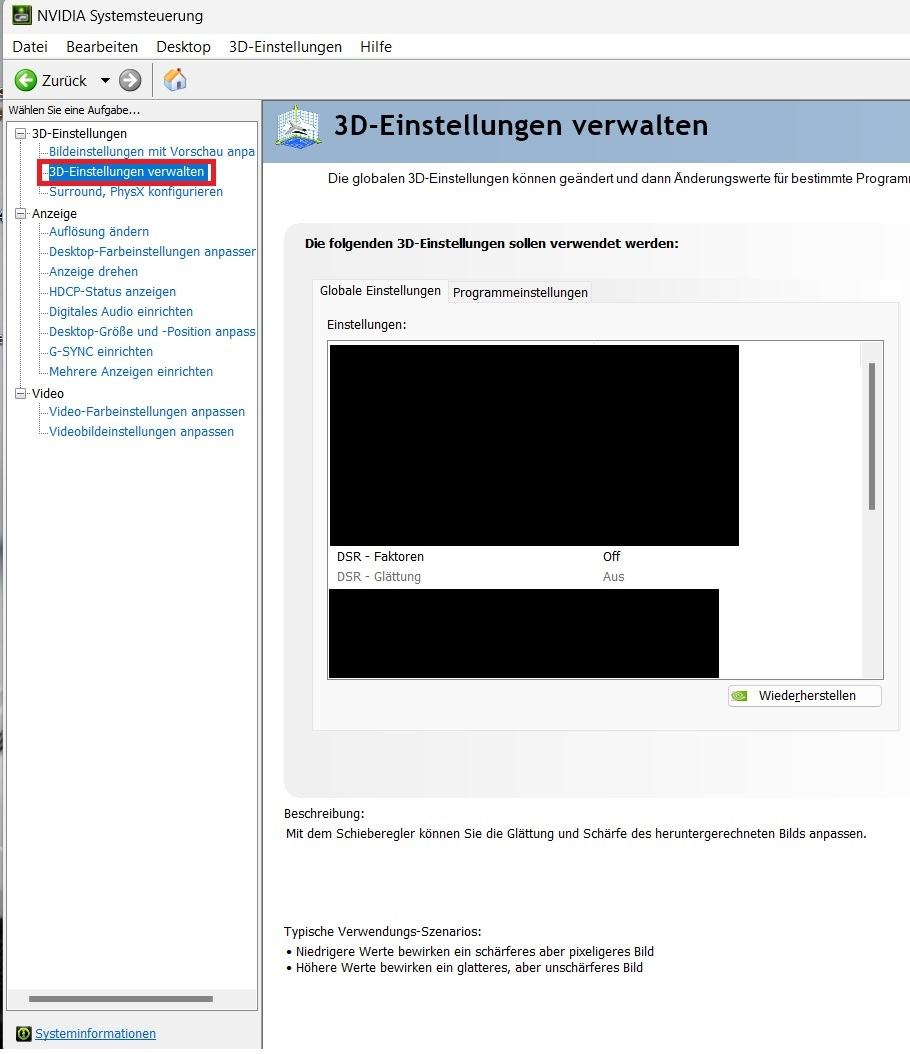Click the Wiederherstellen button

pyautogui.click(x=804, y=696)
